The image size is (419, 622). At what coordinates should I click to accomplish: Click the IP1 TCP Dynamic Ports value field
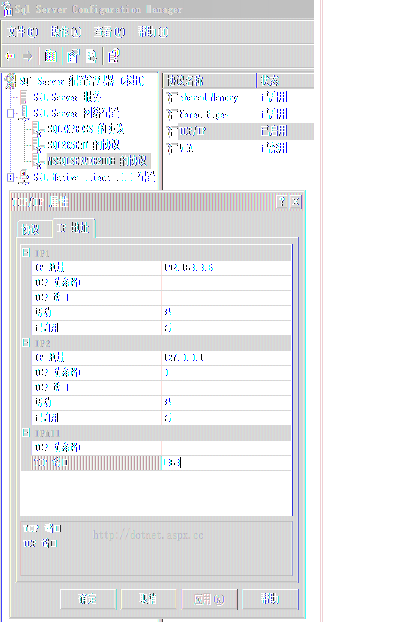(x=226, y=283)
